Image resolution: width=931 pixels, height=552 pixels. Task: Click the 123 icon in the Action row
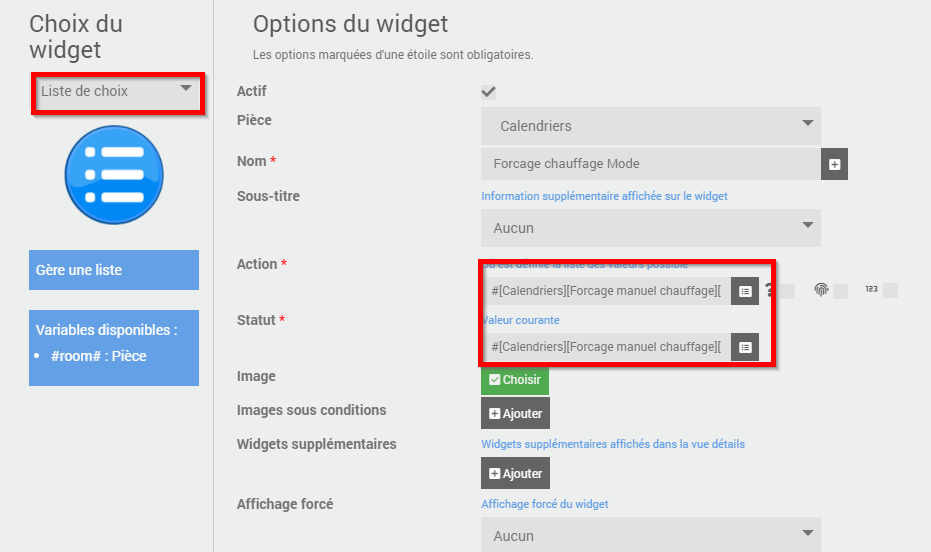[871, 289]
